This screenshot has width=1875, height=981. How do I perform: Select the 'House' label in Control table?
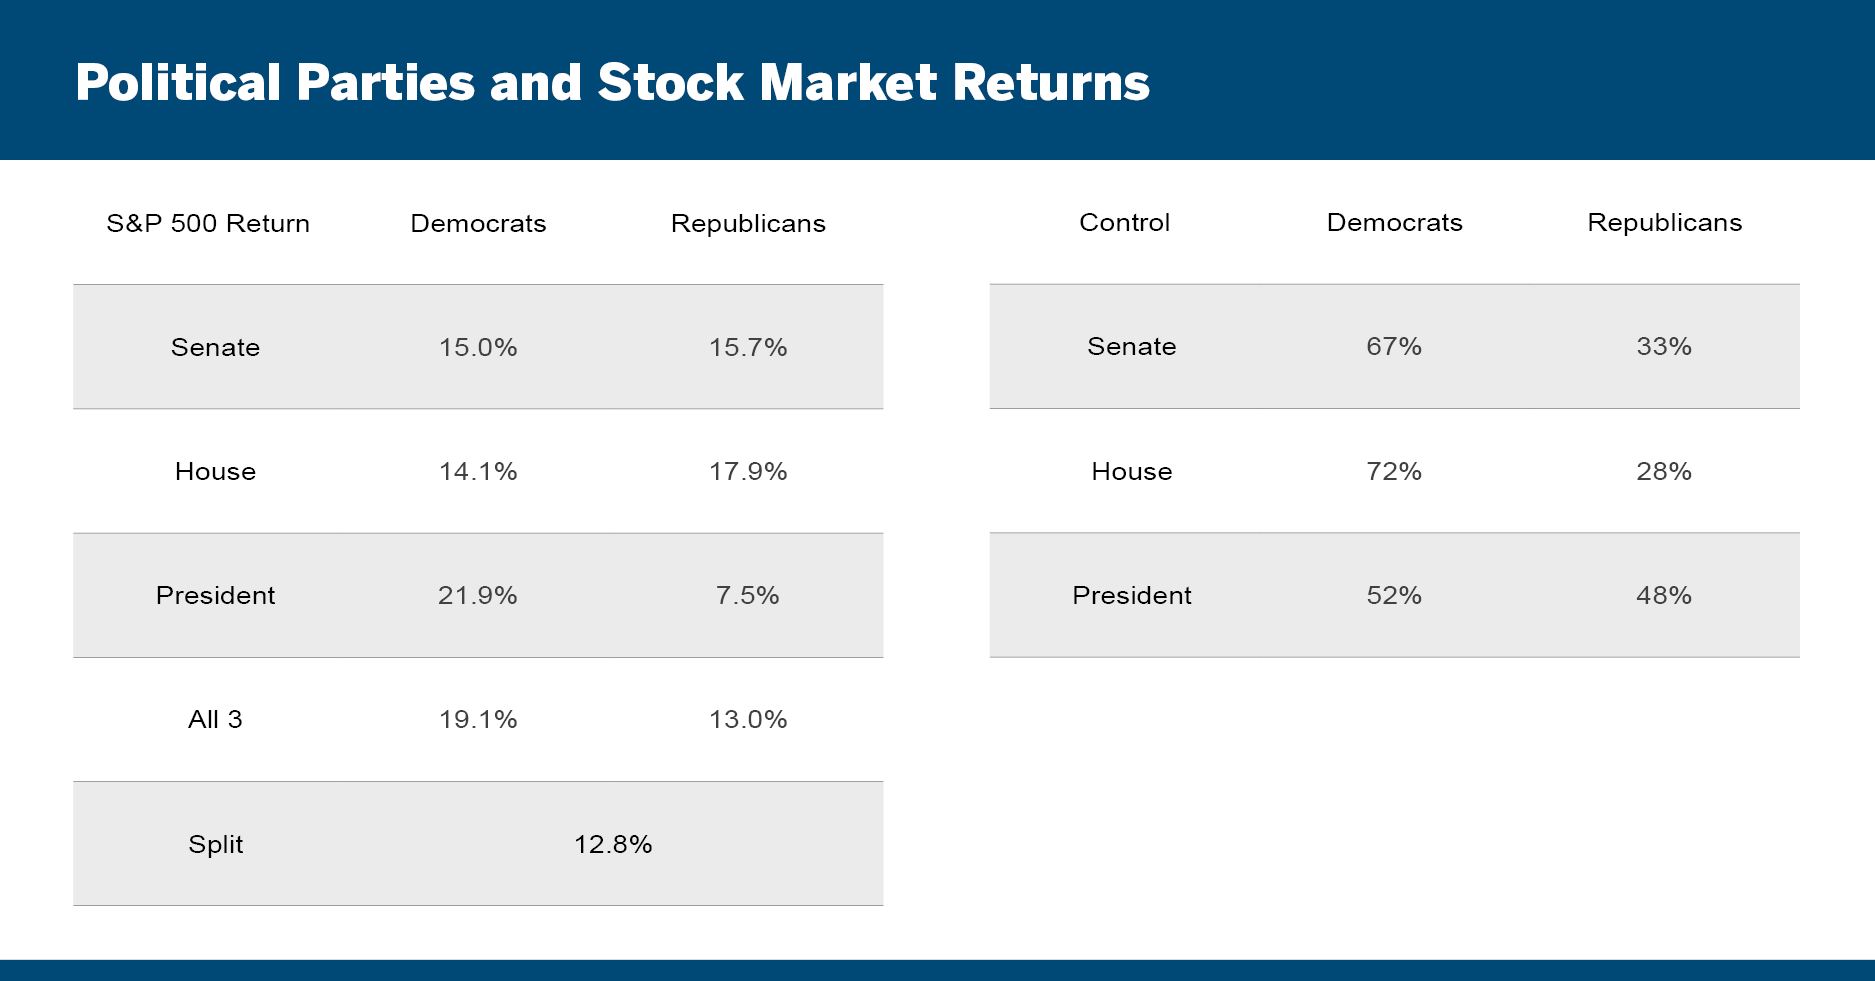1131,471
